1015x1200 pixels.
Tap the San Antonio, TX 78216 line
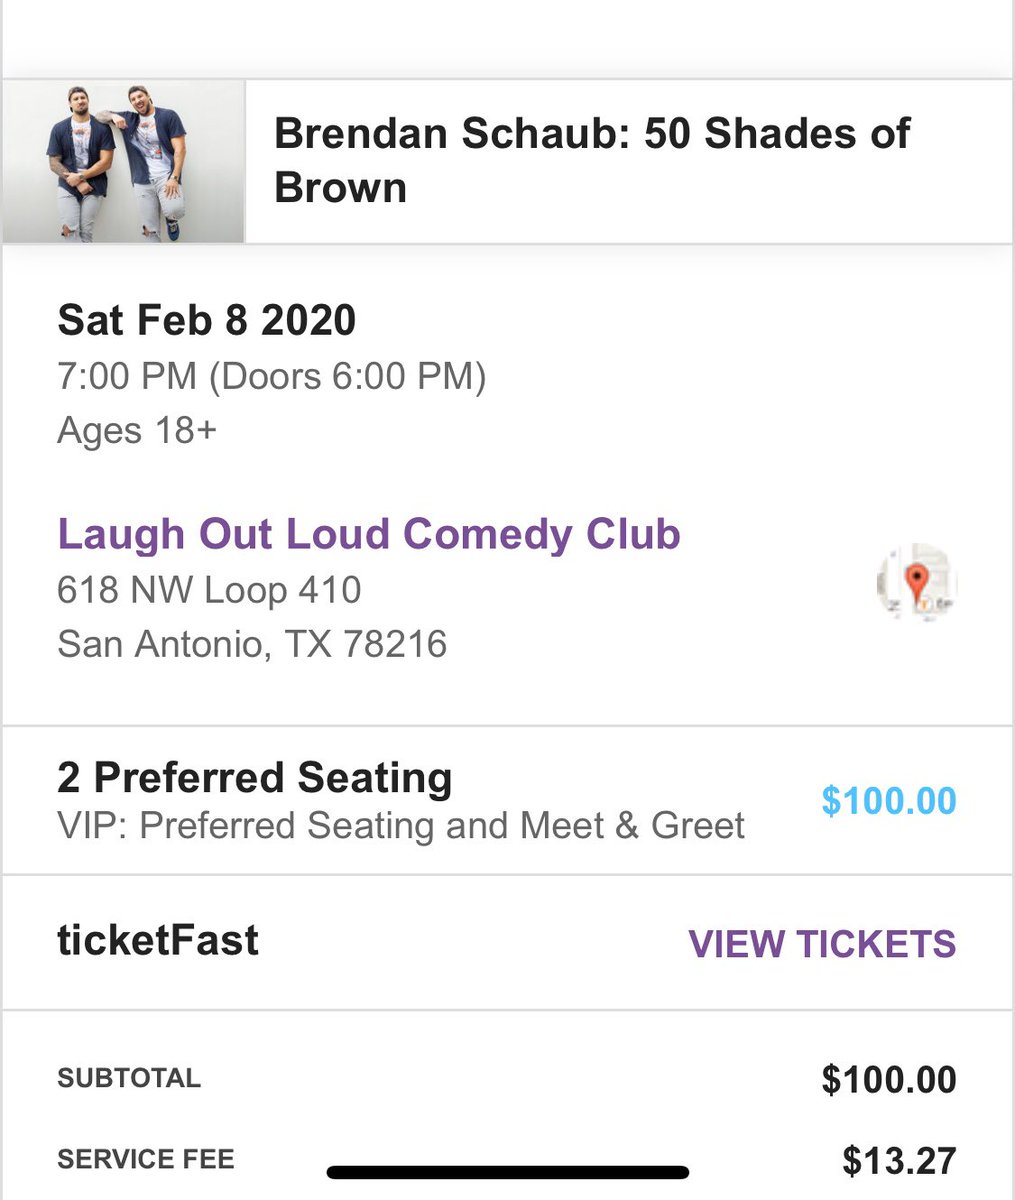252,644
